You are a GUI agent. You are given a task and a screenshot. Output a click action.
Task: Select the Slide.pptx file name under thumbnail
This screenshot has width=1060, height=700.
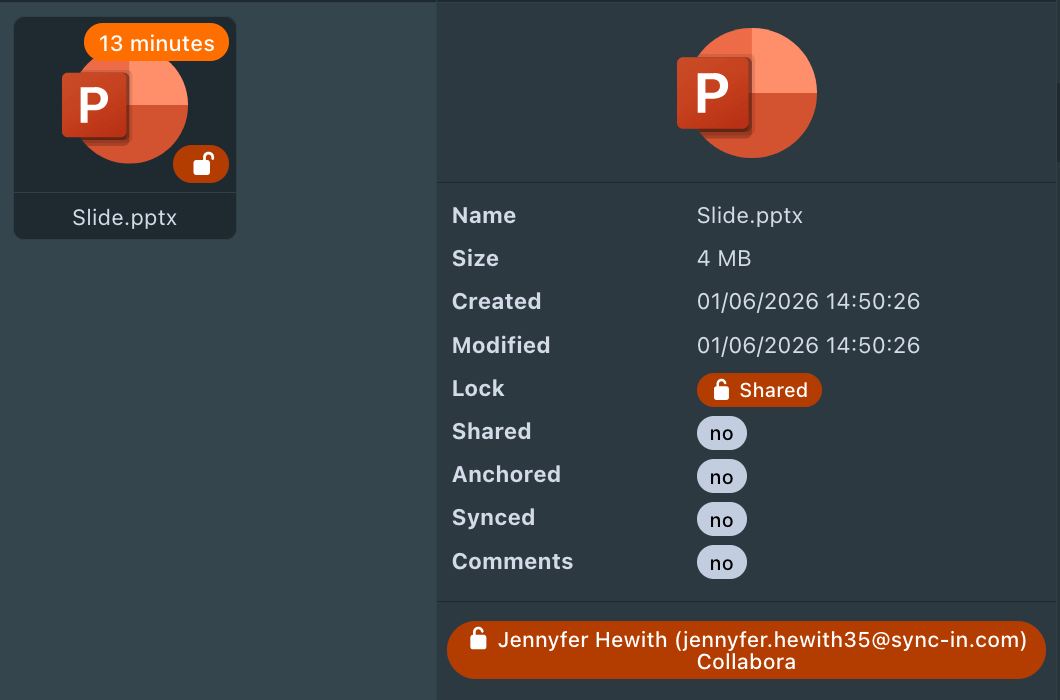pyautogui.click(x=125, y=217)
